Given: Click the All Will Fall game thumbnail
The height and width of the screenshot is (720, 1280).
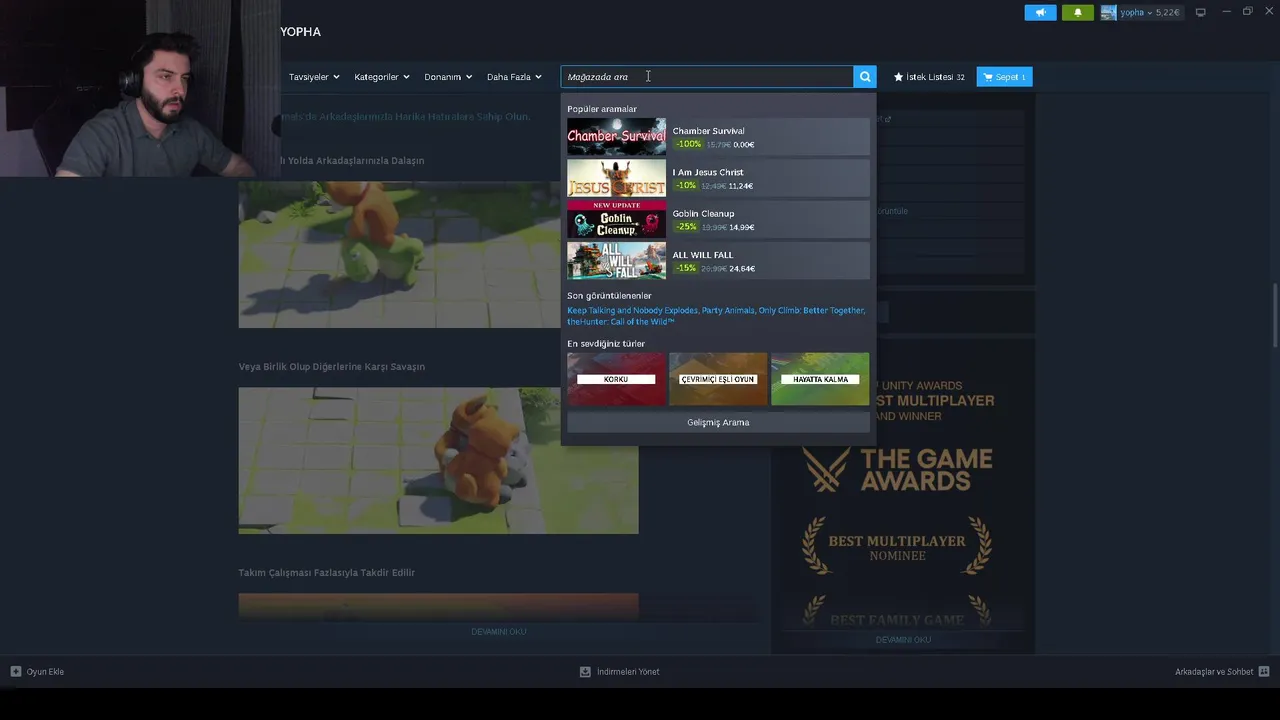Looking at the screenshot, I should pos(616,261).
